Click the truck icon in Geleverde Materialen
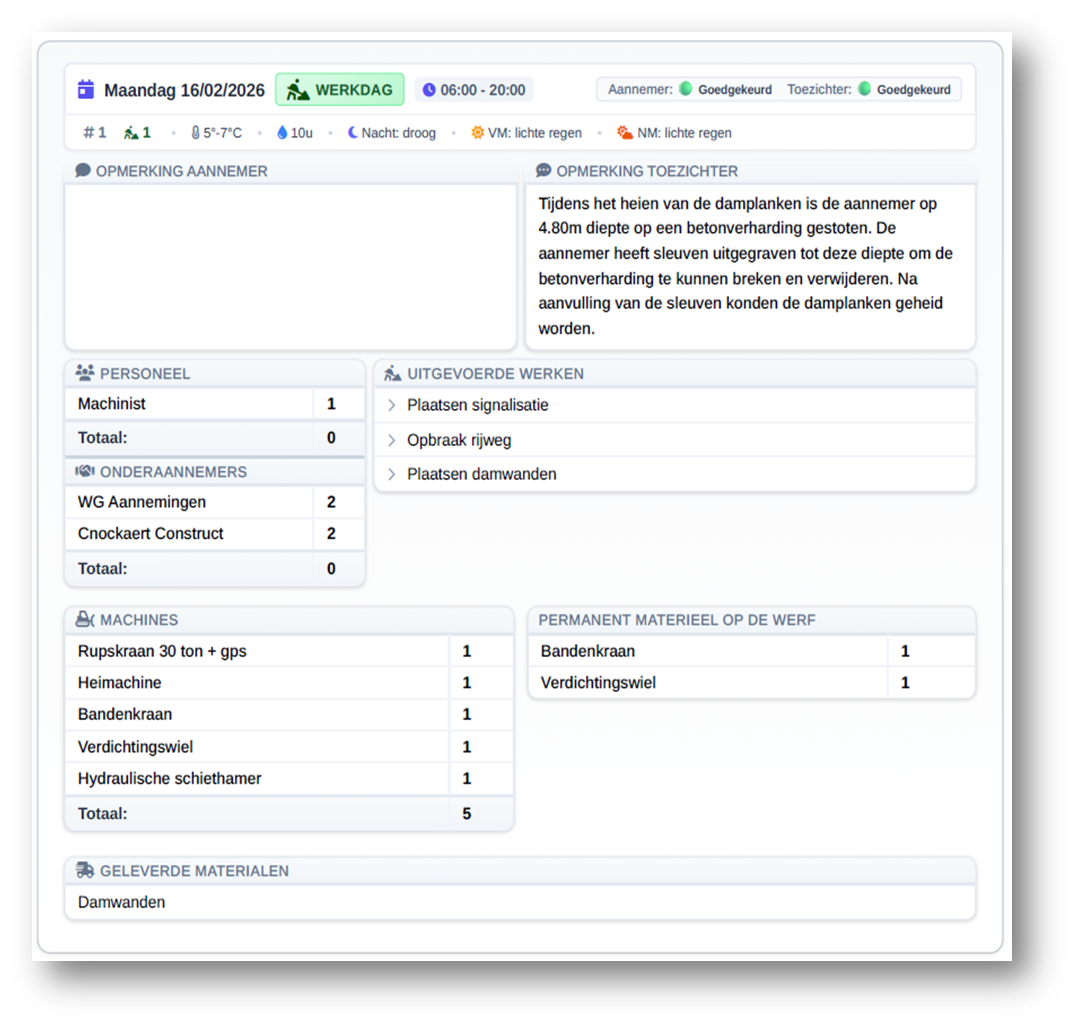The width and height of the screenshot is (1077, 1026). coord(85,871)
